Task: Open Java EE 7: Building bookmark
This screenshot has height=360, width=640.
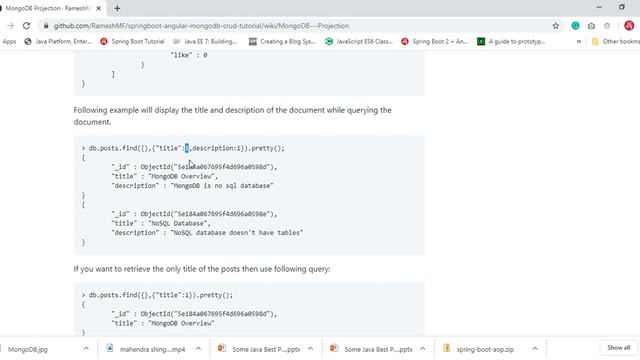Action: point(205,41)
